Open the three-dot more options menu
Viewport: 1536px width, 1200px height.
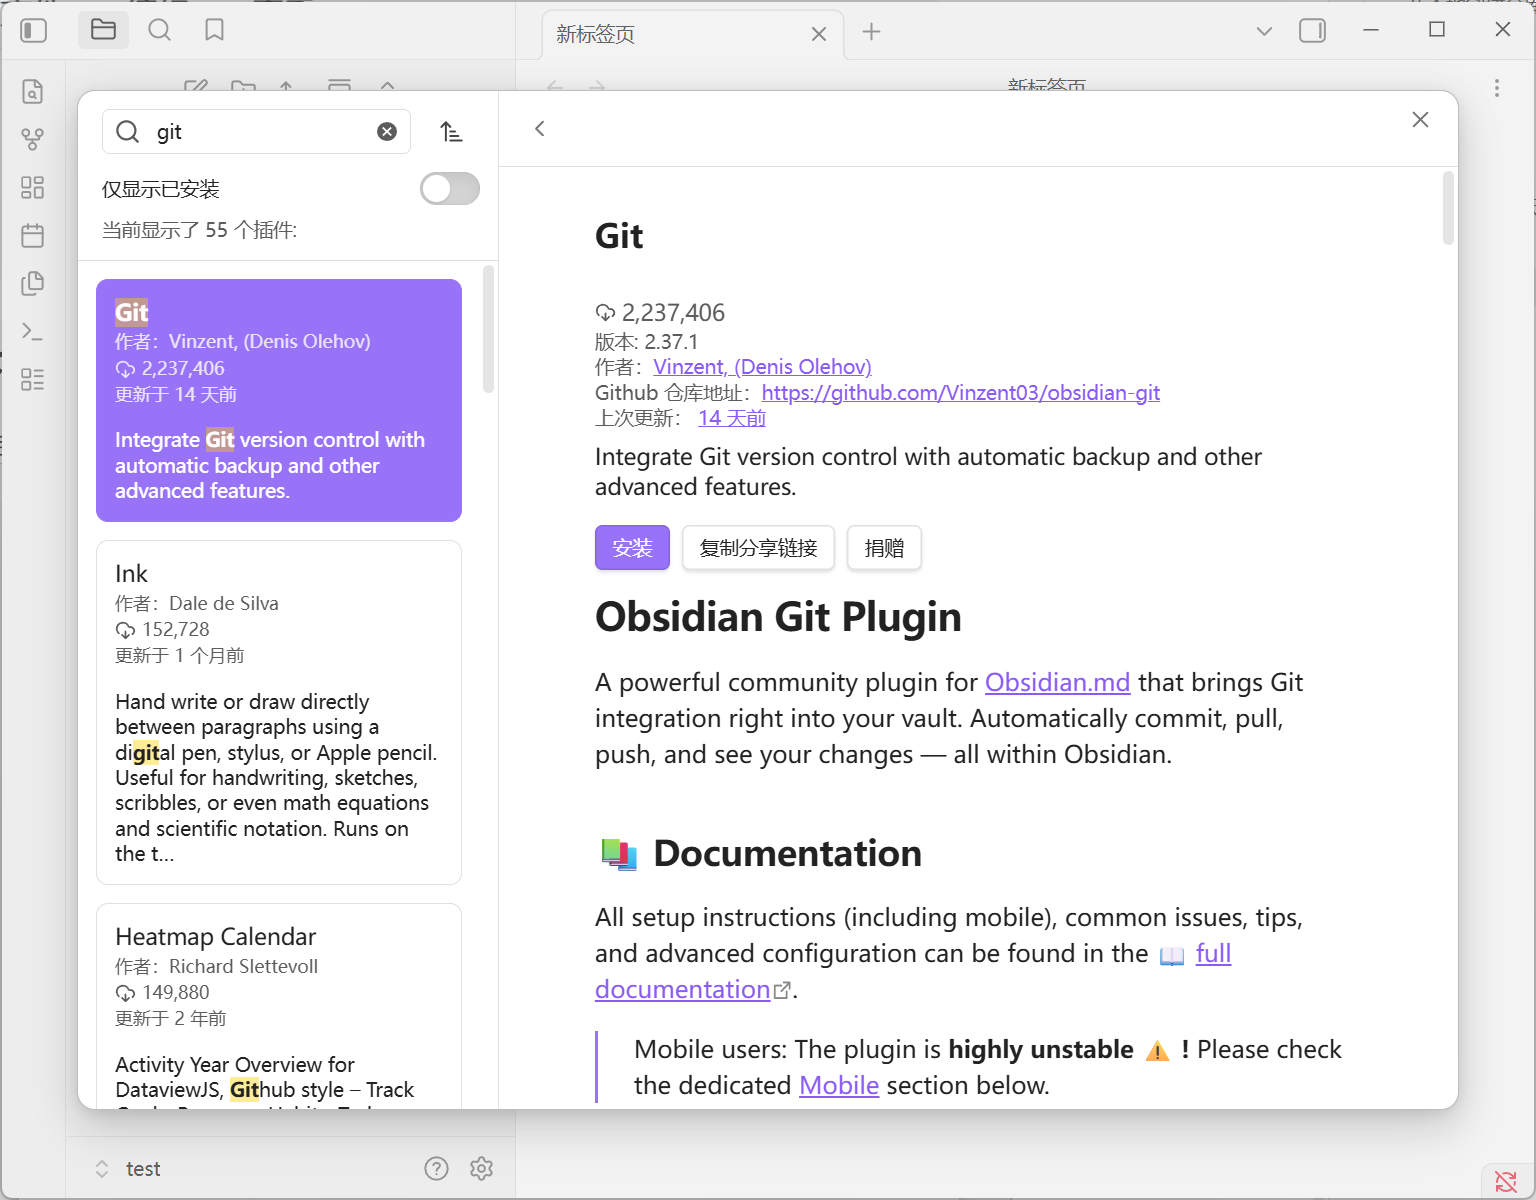(x=1497, y=88)
